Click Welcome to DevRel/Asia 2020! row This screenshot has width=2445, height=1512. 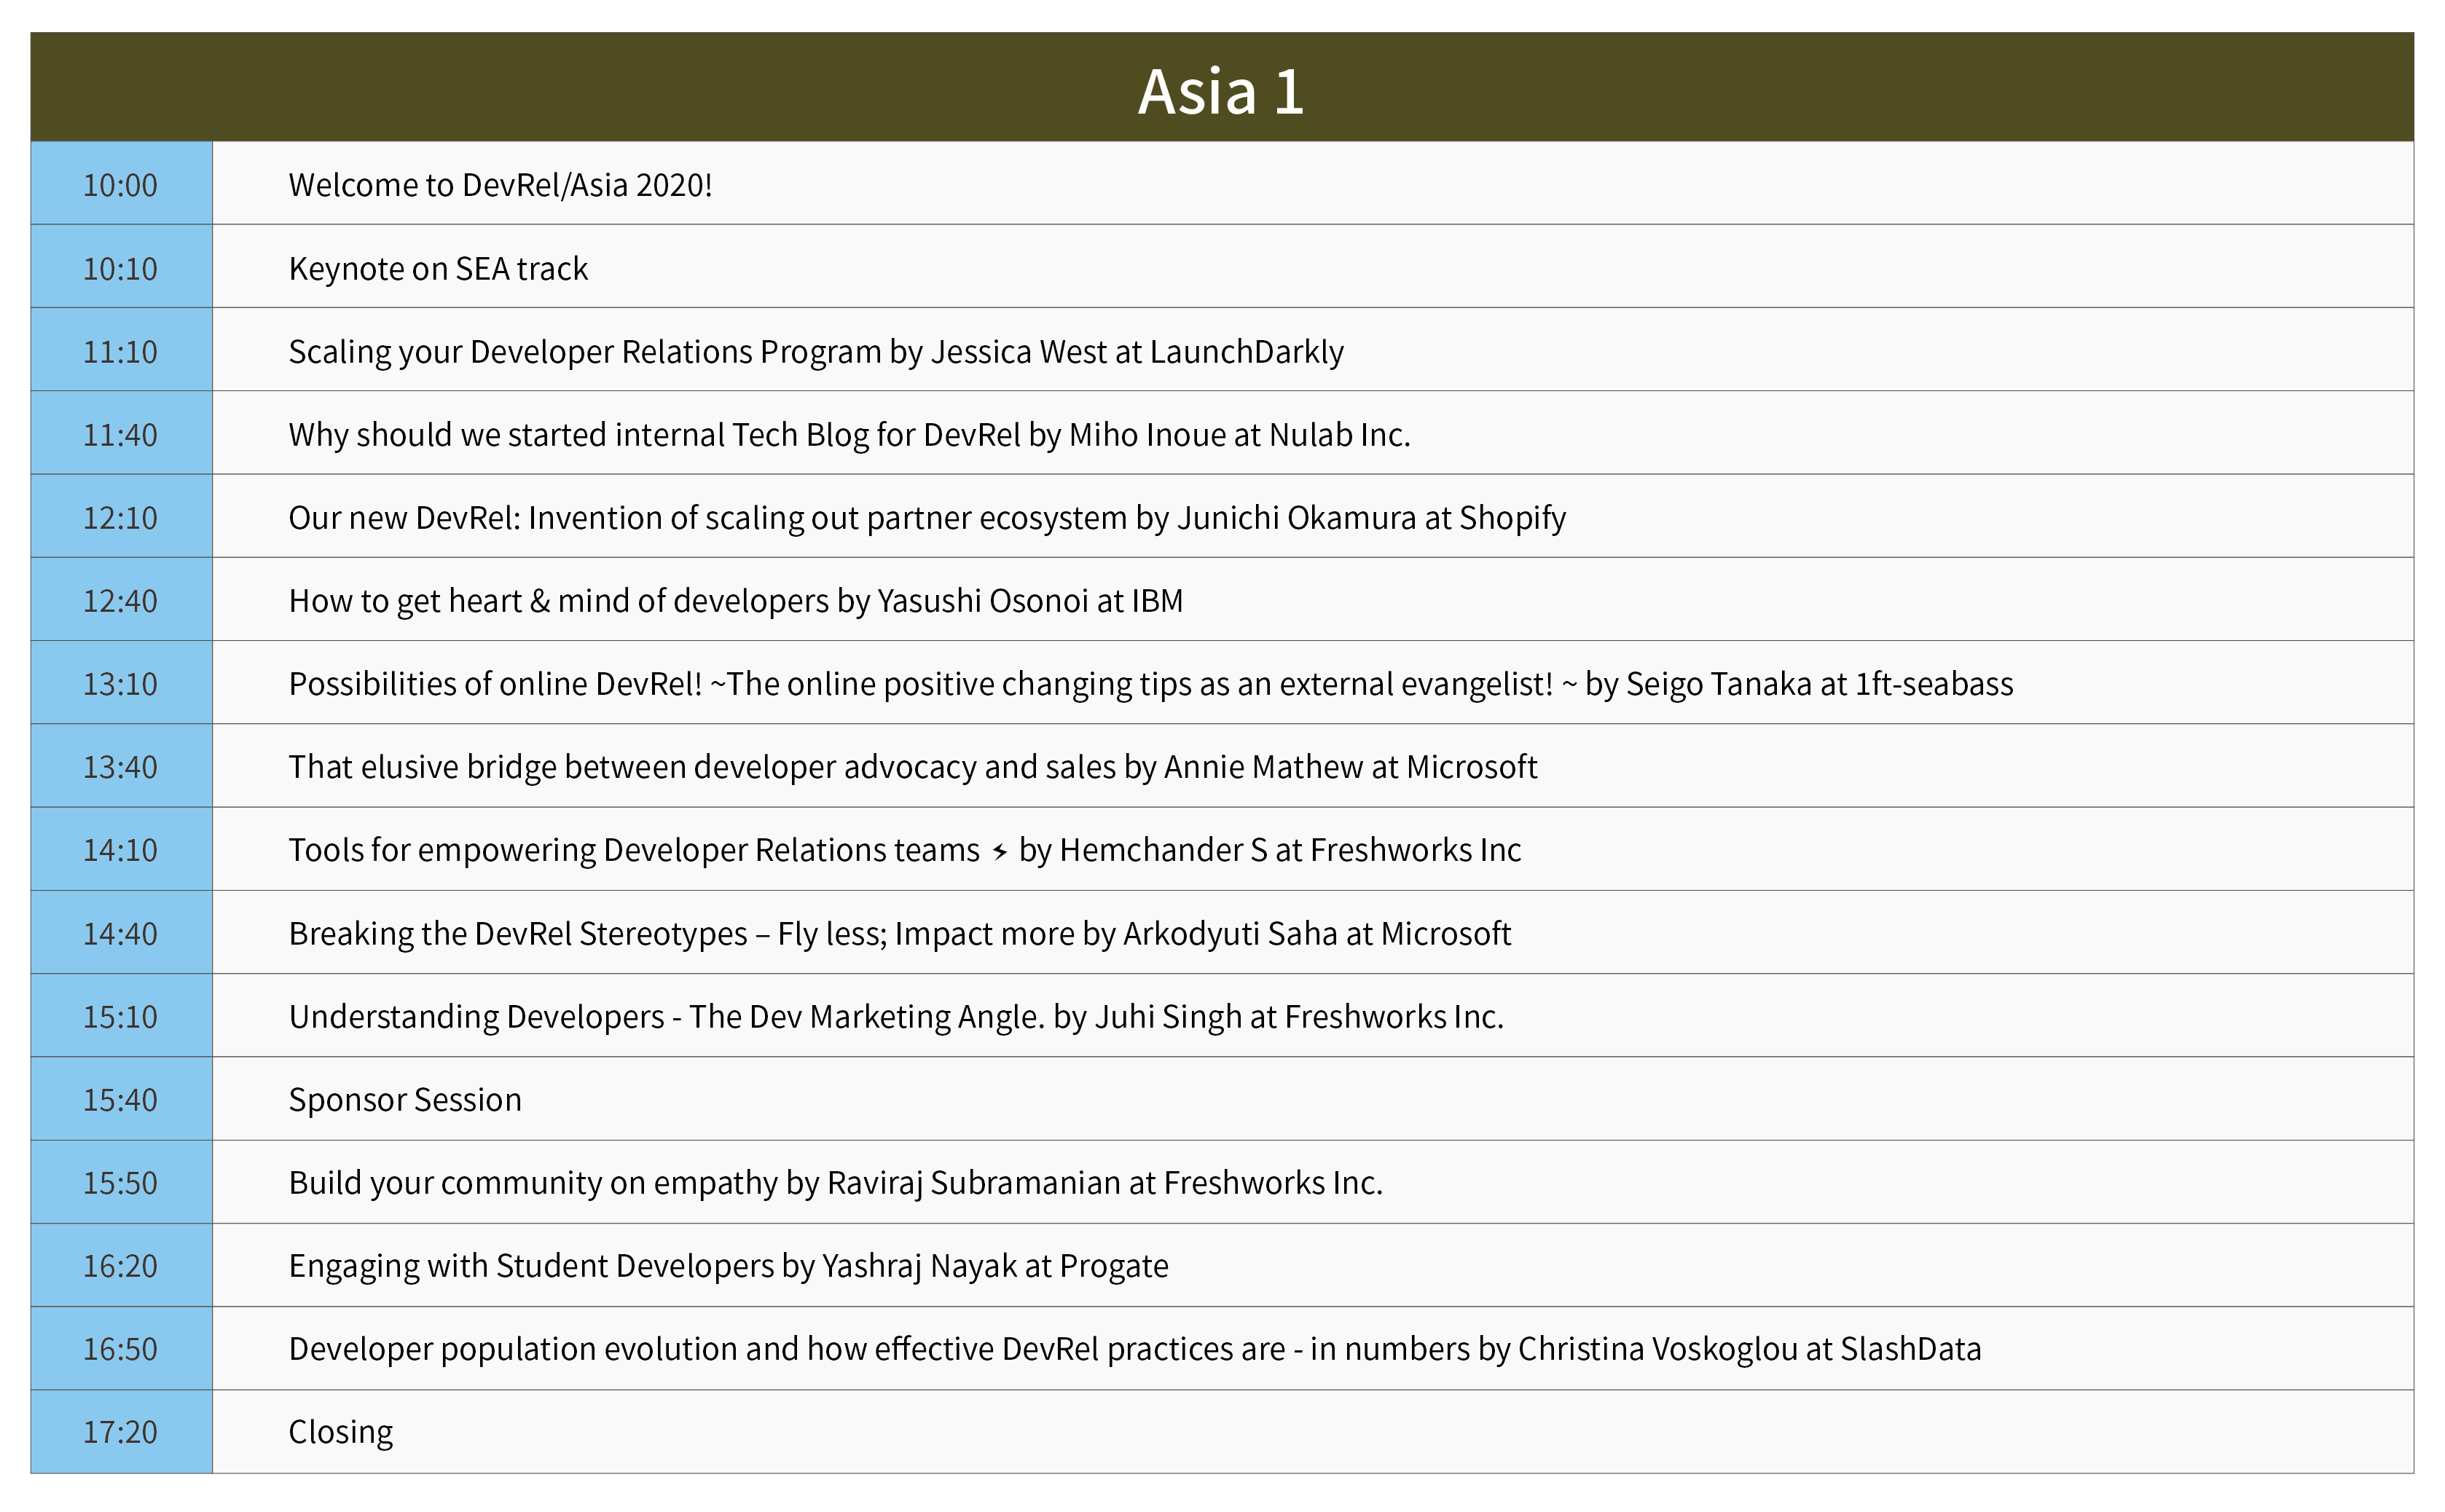(x=500, y=185)
